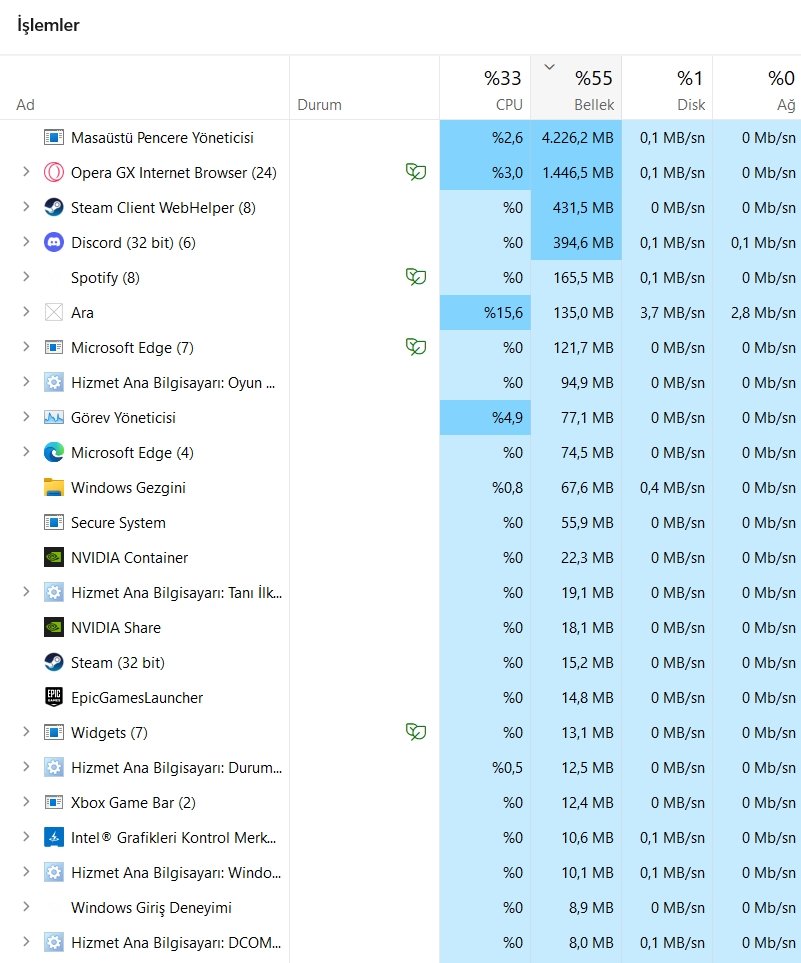The width and height of the screenshot is (801, 963).
Task: Click the NVIDIA Container icon
Action: 54,558
